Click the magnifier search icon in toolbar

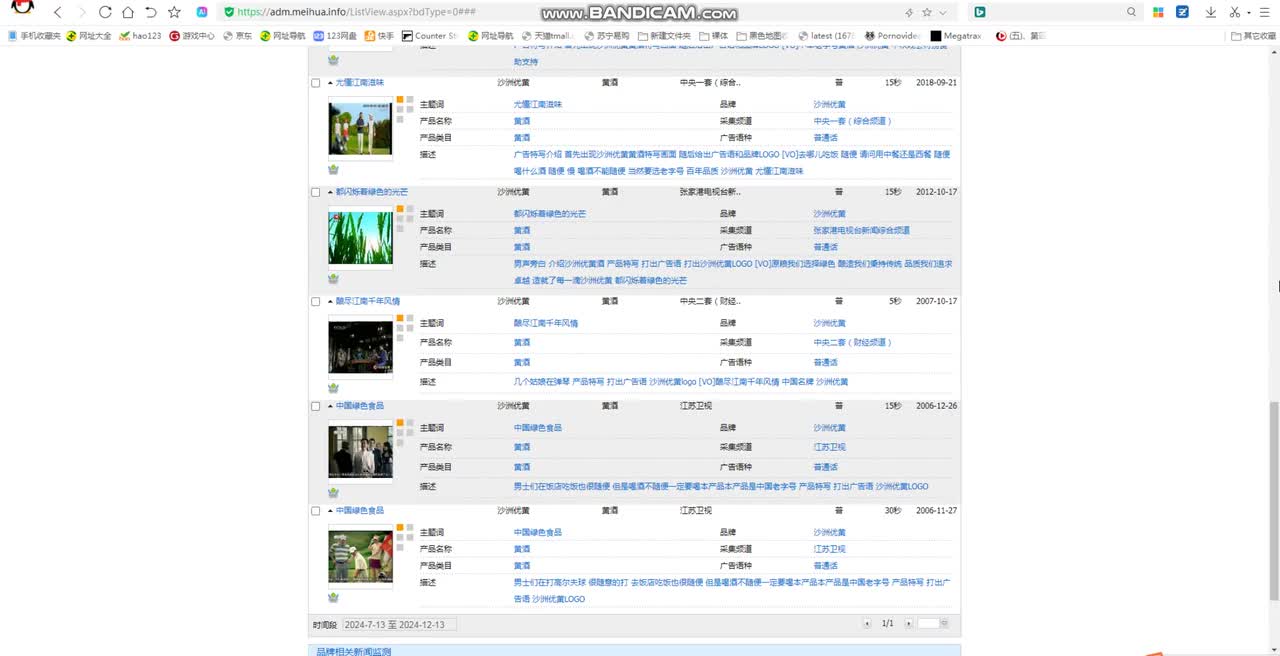pyautogui.click(x=1132, y=12)
